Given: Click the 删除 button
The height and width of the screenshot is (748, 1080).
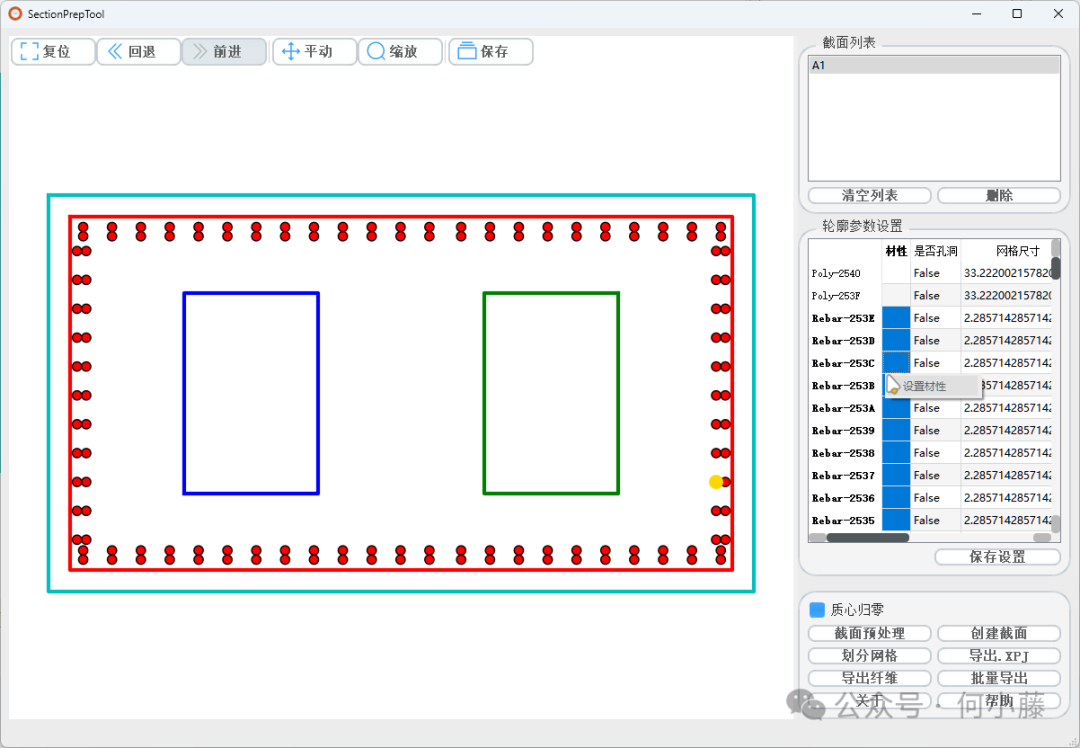Looking at the screenshot, I should click(x=999, y=196).
